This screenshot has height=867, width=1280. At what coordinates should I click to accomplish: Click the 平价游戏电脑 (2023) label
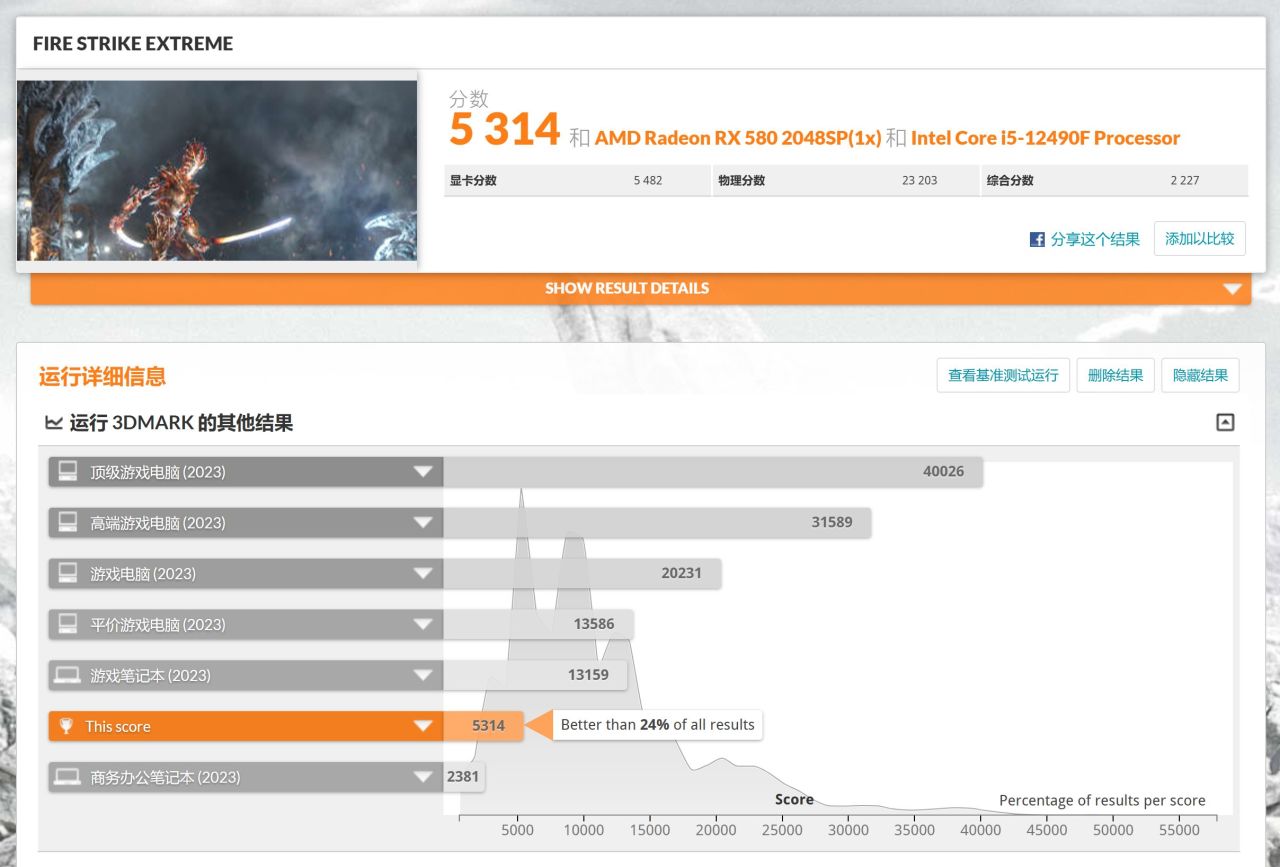coord(158,625)
